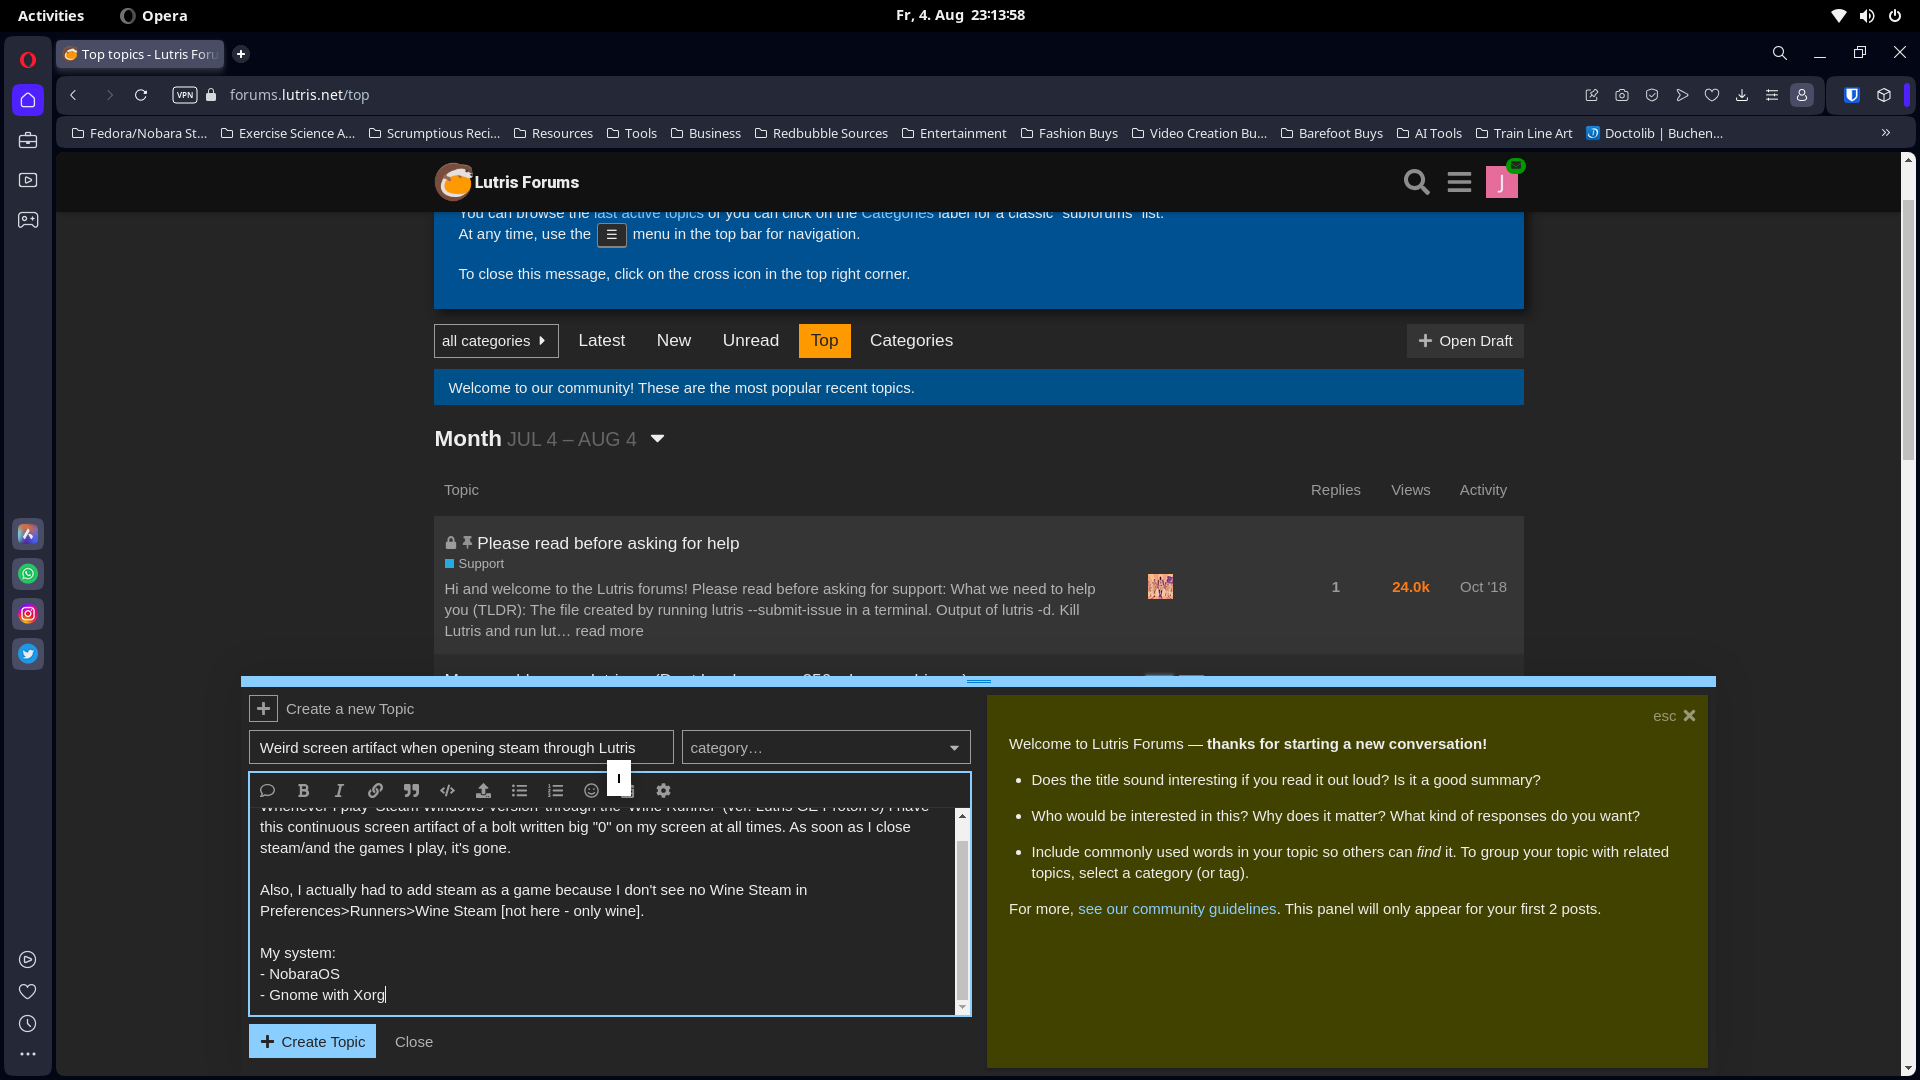This screenshot has width=1920, height=1080.
Task: Toggle the VPN badge in address bar
Action: pyautogui.click(x=185, y=95)
